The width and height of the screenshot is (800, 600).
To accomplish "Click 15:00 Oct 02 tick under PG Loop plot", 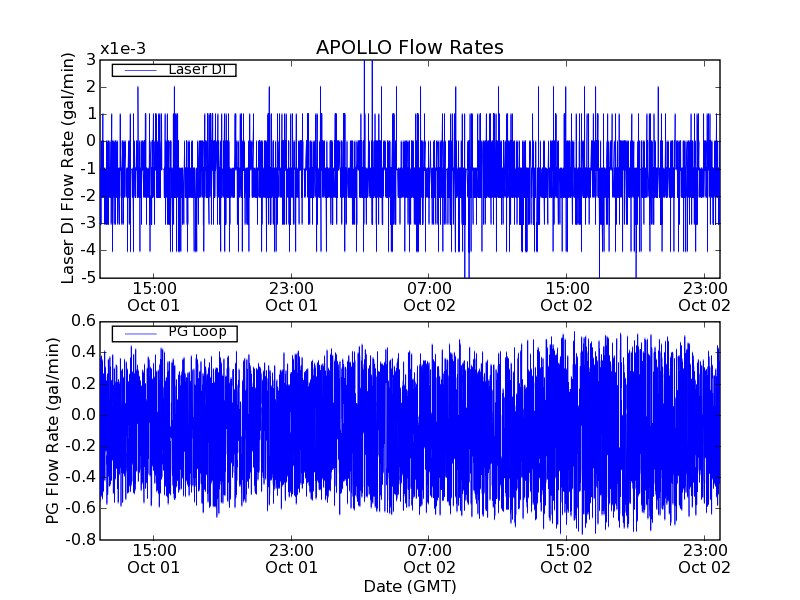I will point(567,558).
